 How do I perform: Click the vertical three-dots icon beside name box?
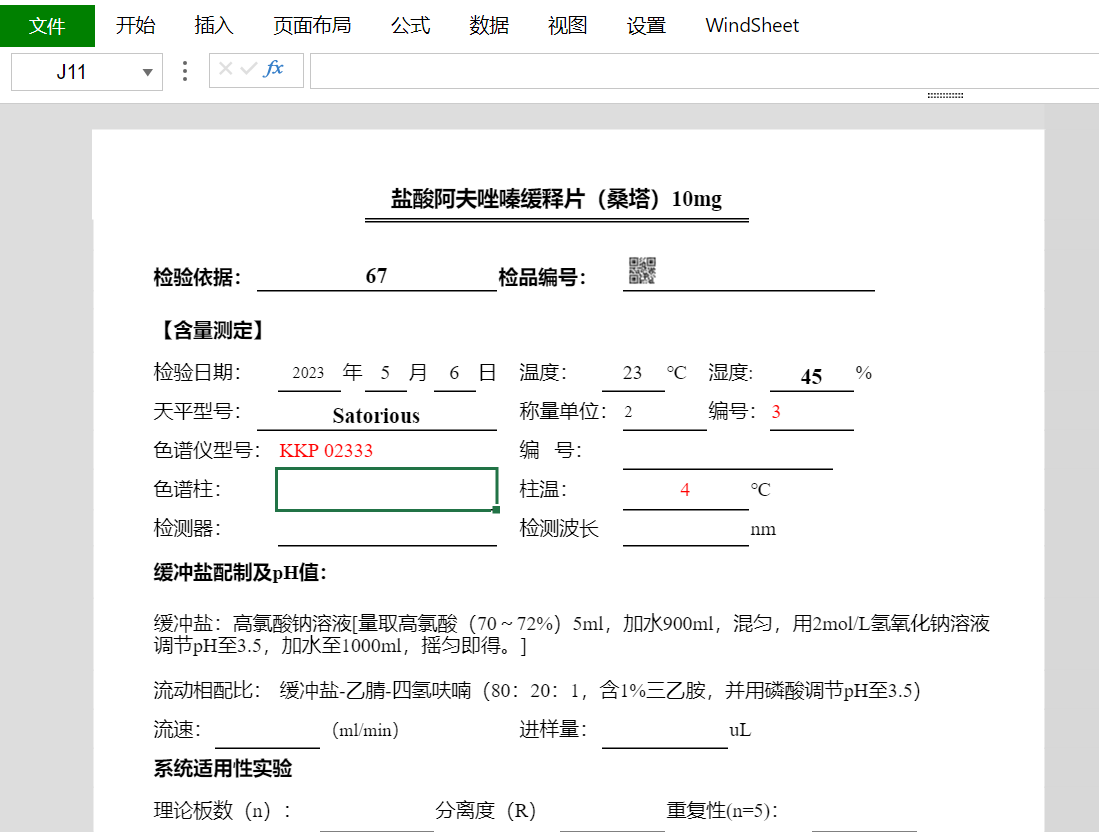point(184,71)
